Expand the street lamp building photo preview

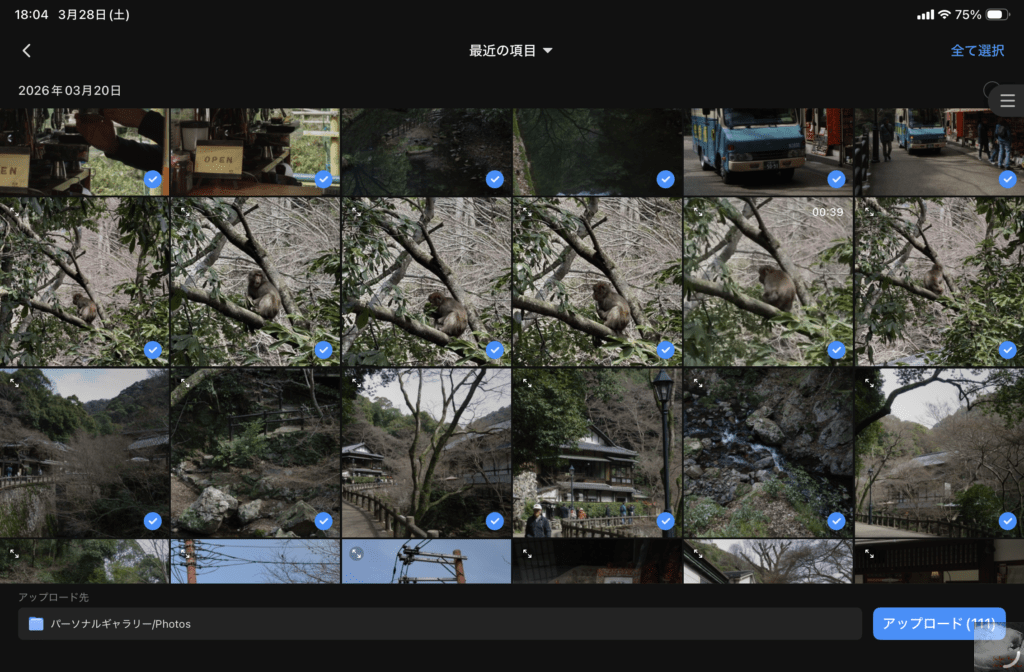(527, 382)
